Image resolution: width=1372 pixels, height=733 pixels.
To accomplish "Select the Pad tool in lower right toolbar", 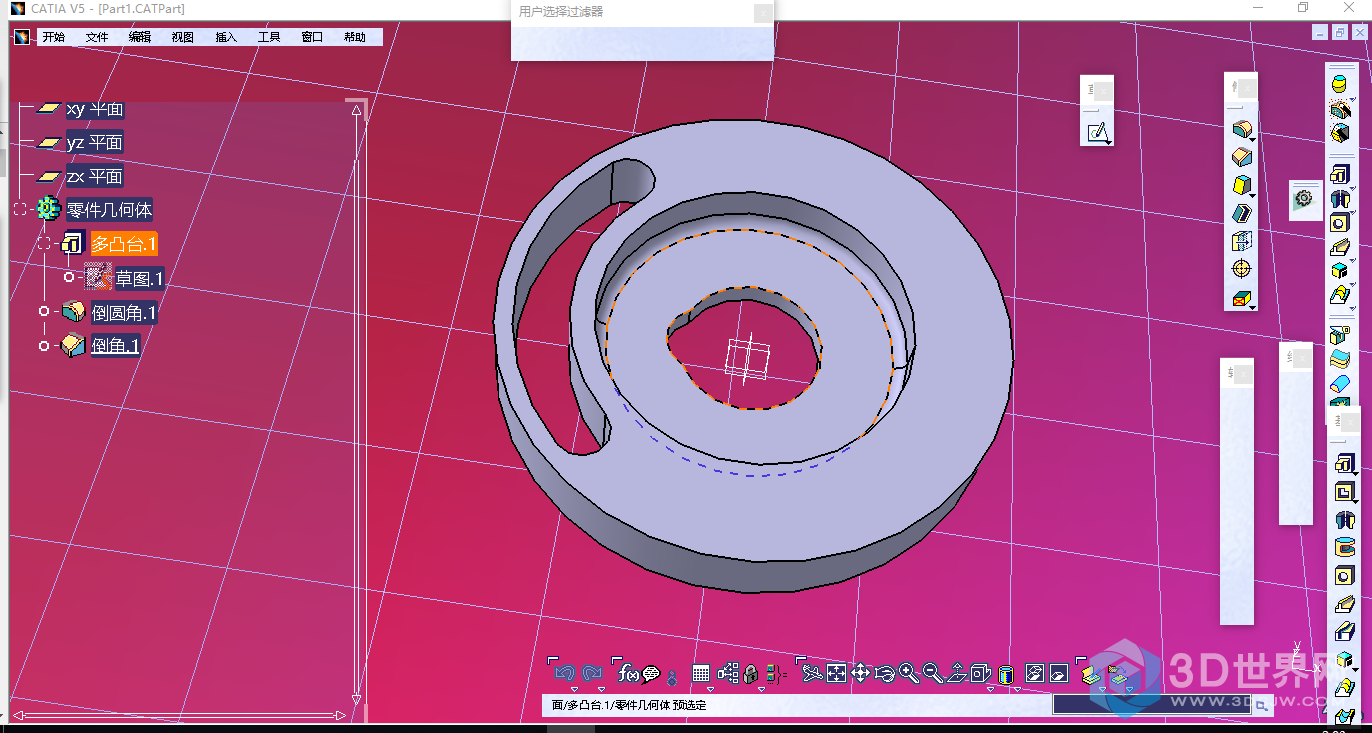I will click(x=1345, y=463).
